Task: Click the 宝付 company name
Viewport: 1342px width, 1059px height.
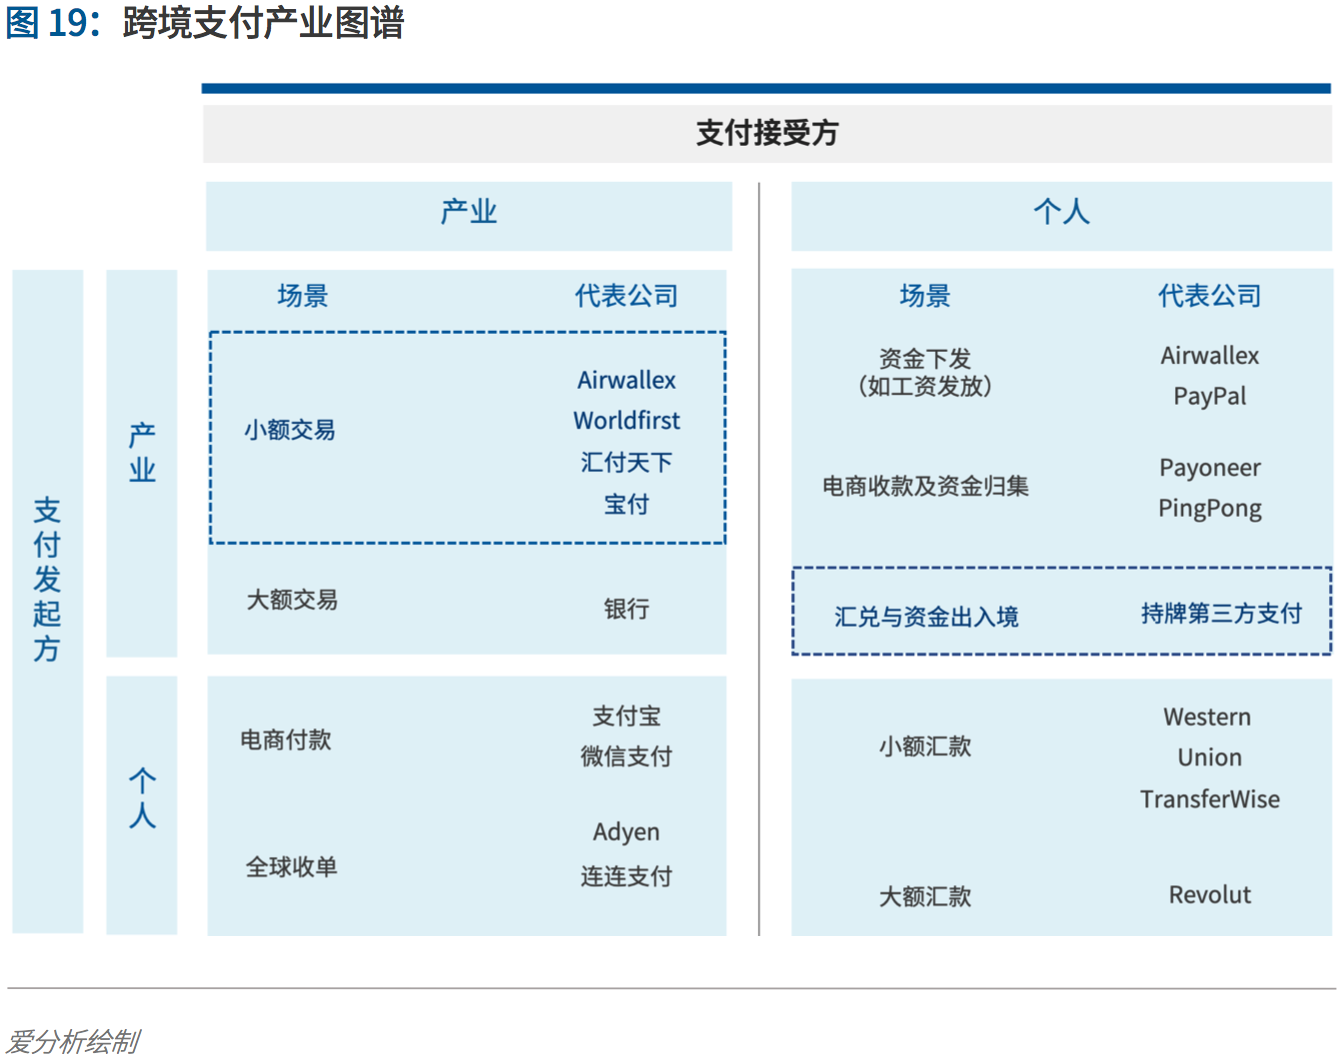Action: 627,504
